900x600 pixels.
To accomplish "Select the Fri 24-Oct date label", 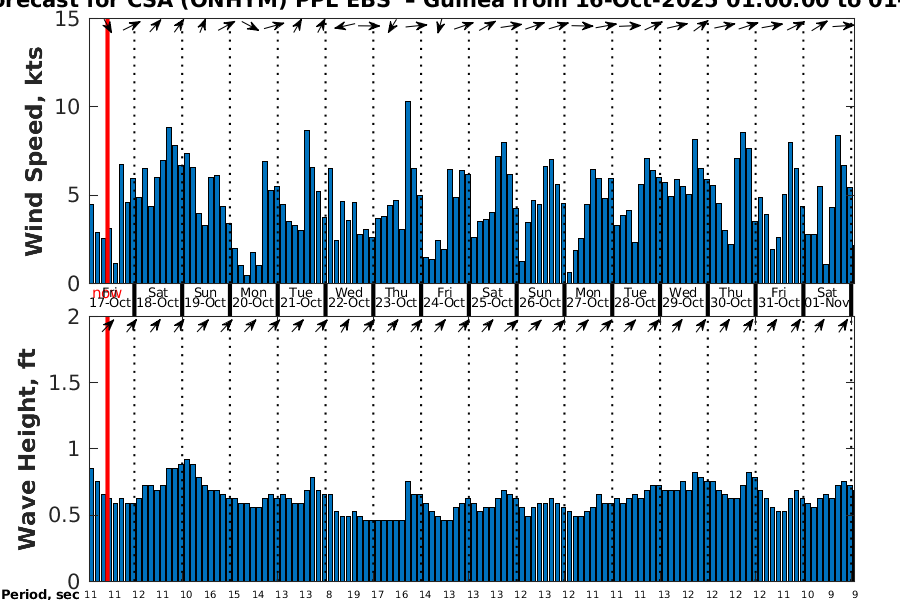I will tap(444, 297).
